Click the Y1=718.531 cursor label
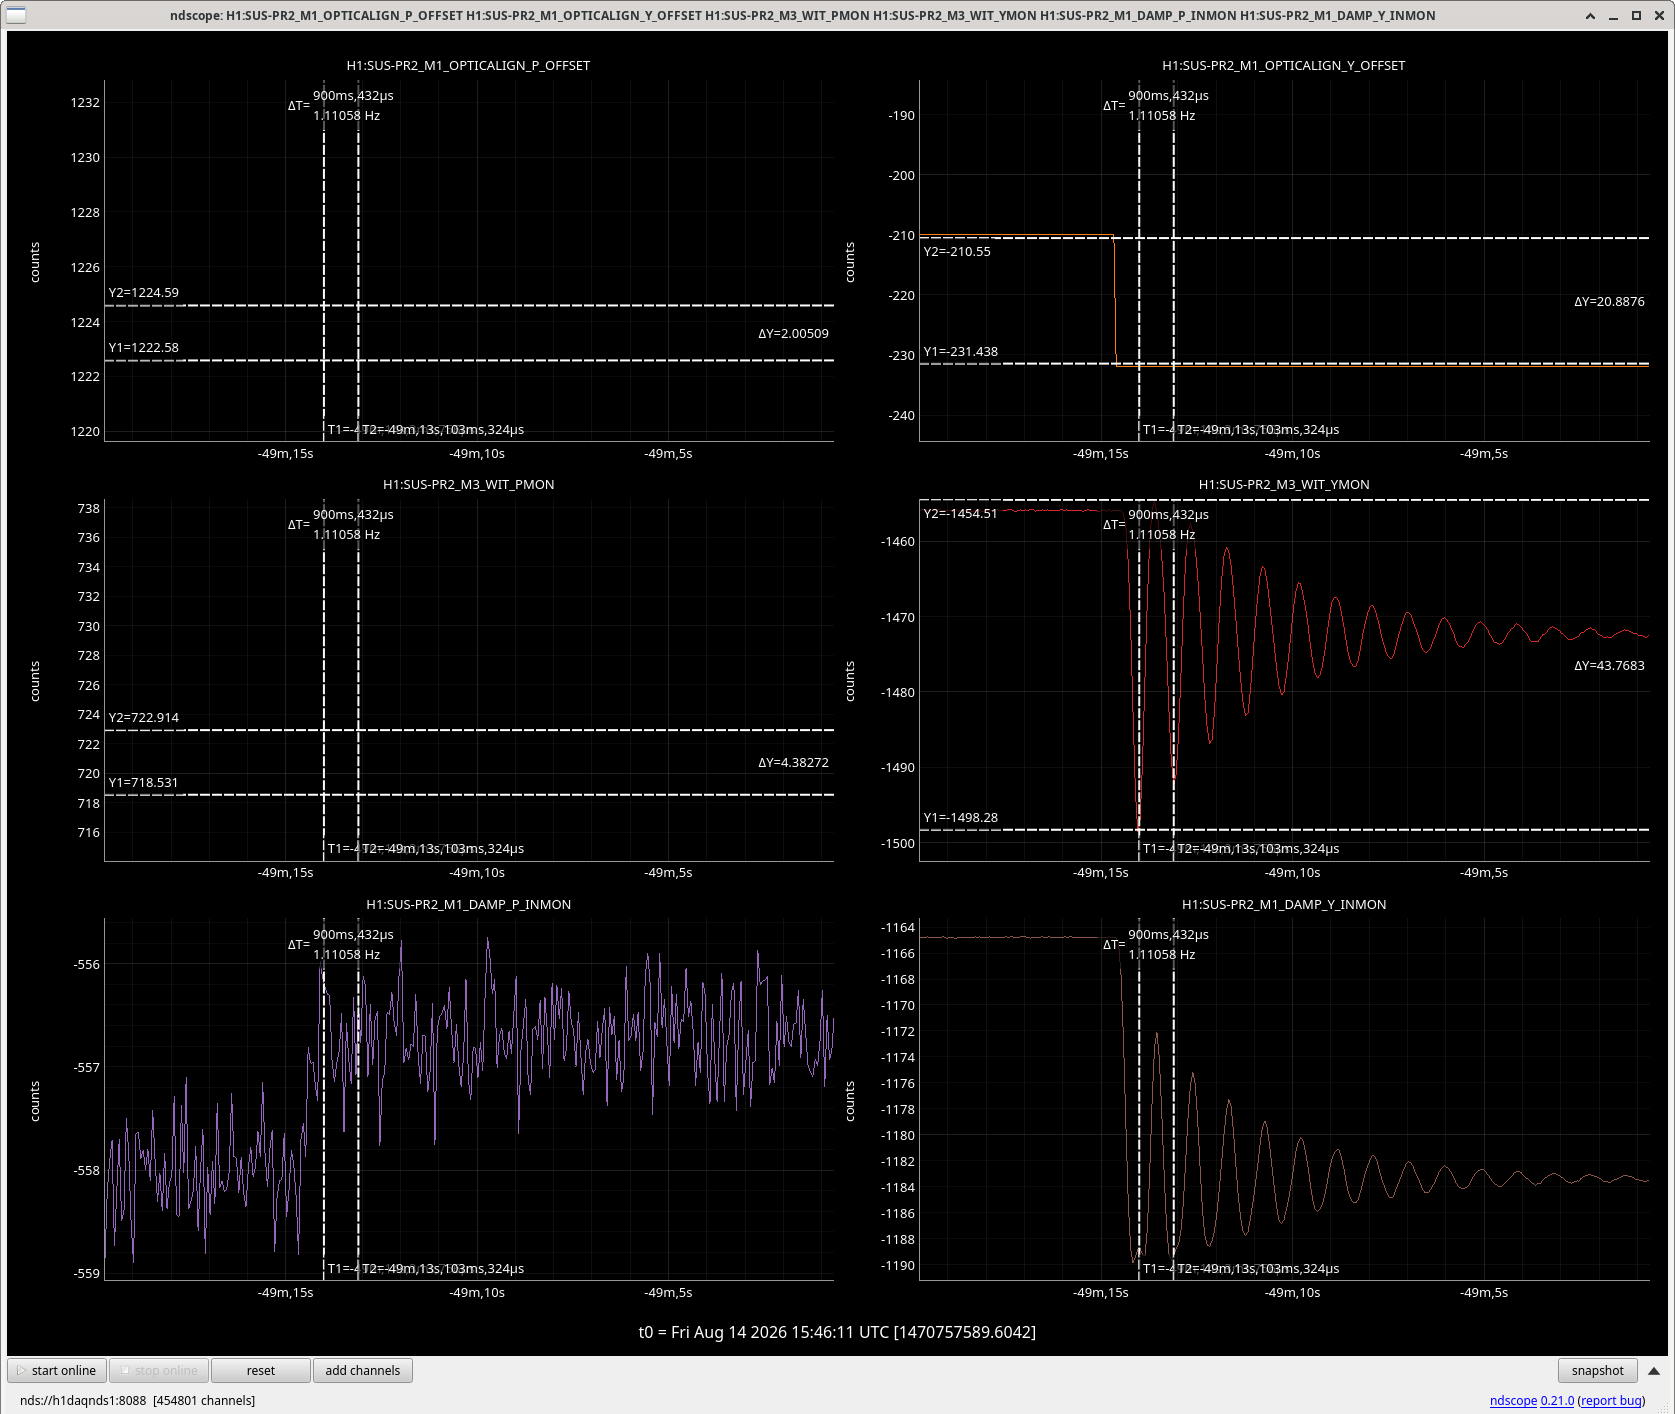The width and height of the screenshot is (1675, 1414). (143, 783)
